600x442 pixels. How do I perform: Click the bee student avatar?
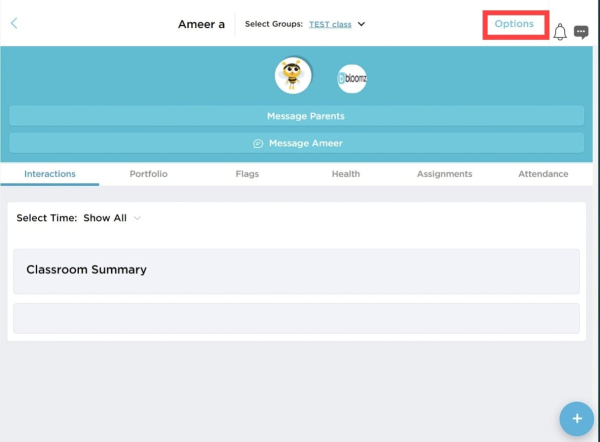[293, 75]
